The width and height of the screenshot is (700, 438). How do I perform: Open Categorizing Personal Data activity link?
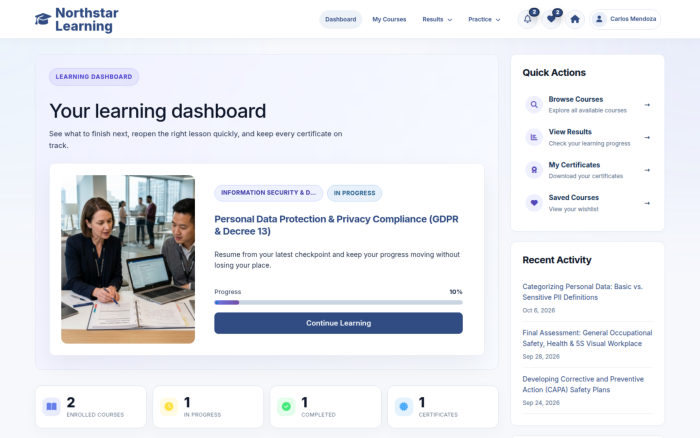pos(582,292)
